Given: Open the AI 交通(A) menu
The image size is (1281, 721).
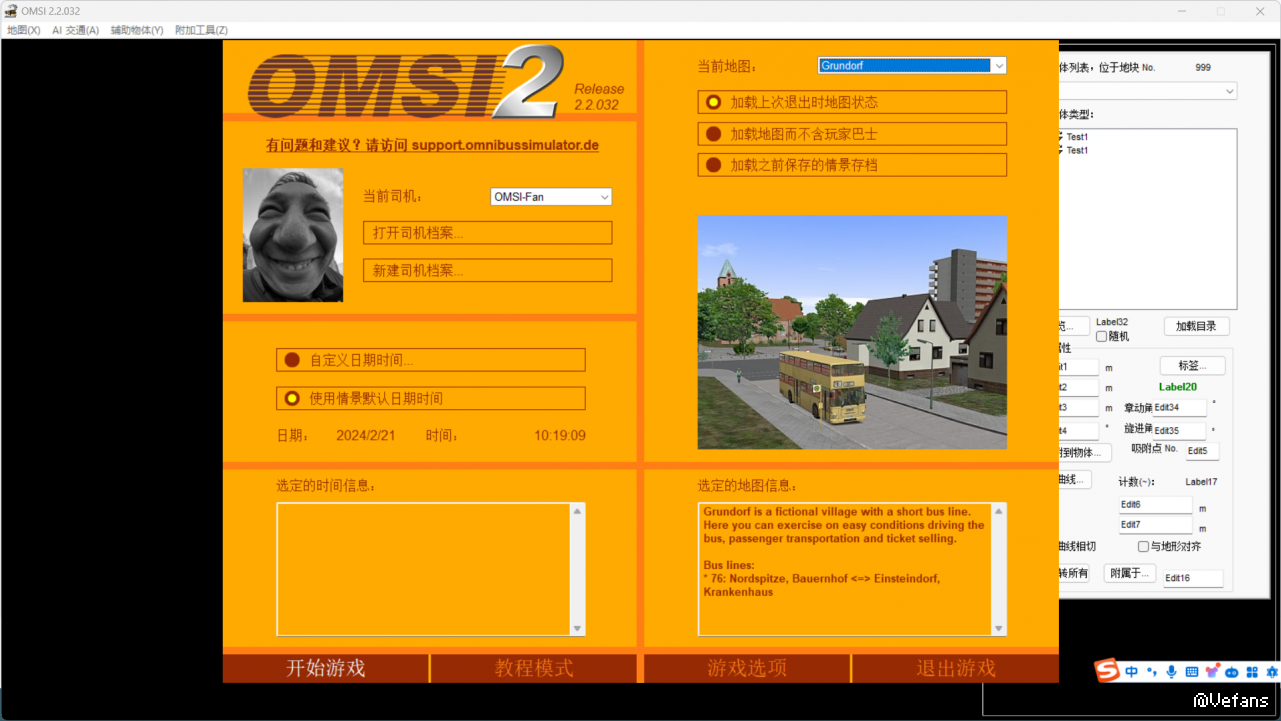Looking at the screenshot, I should (75, 30).
